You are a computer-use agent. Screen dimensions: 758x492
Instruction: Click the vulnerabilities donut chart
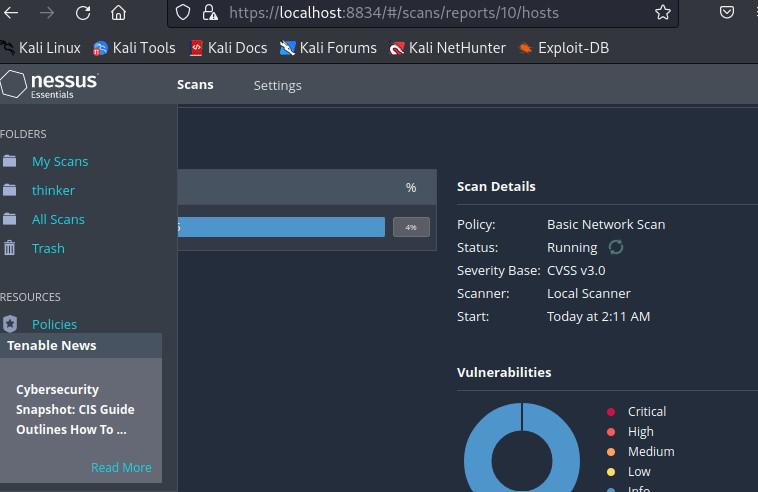pos(522,447)
